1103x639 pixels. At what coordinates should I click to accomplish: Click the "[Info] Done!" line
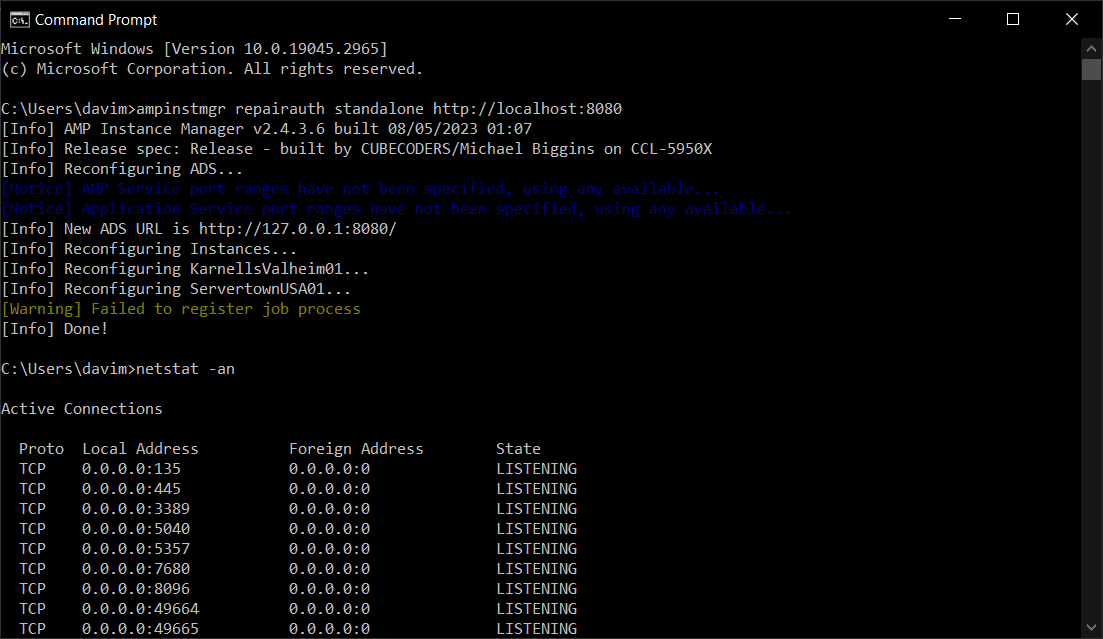coord(55,329)
